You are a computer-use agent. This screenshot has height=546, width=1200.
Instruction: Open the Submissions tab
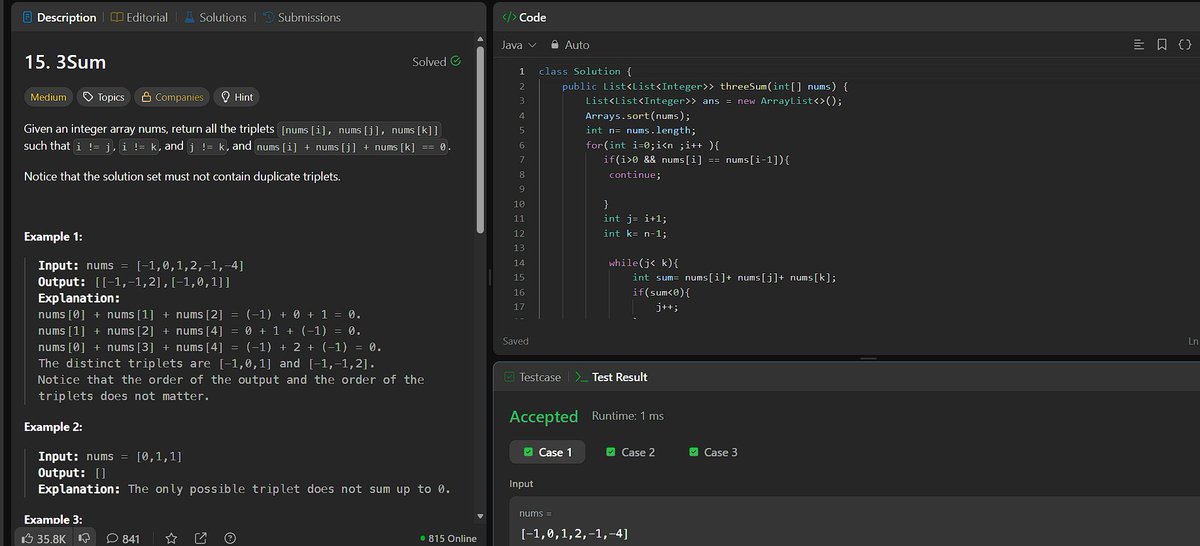pyautogui.click(x=301, y=17)
